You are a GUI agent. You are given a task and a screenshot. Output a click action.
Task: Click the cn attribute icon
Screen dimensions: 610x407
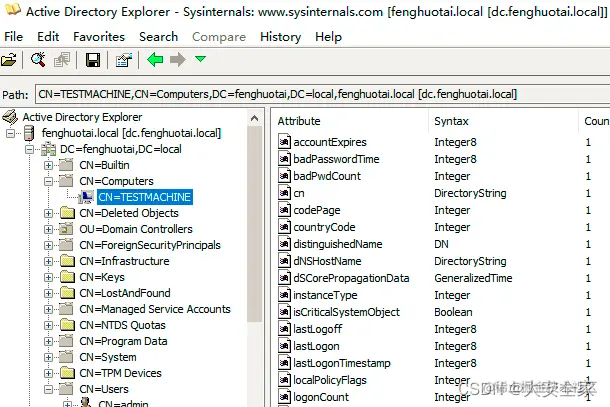[284, 193]
